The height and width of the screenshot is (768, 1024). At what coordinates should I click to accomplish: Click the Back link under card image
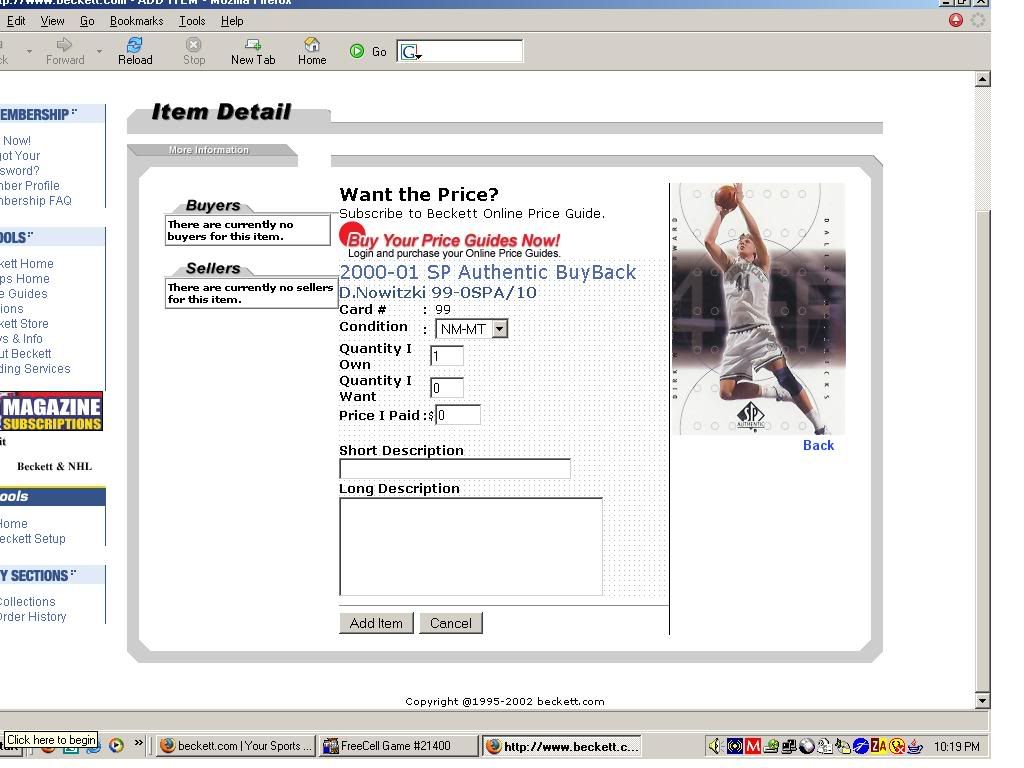point(818,445)
